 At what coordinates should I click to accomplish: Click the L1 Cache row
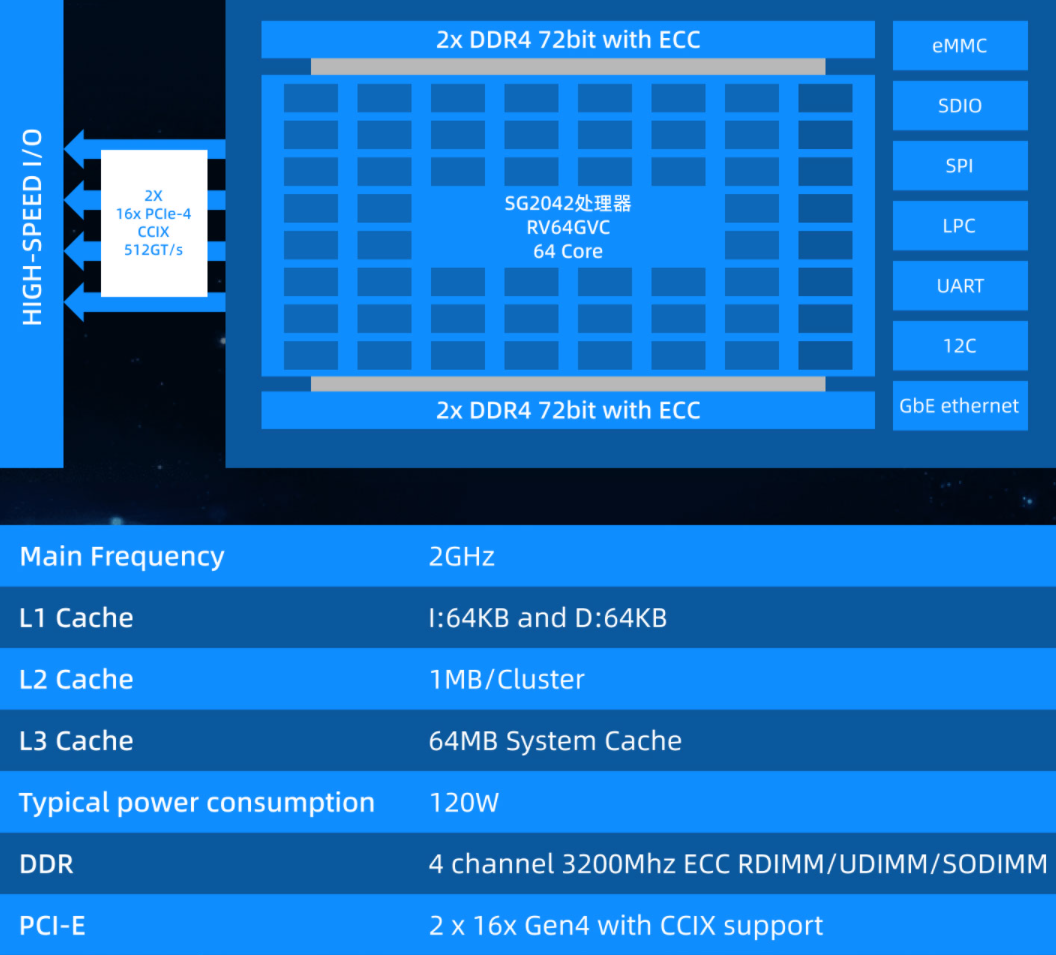528,618
